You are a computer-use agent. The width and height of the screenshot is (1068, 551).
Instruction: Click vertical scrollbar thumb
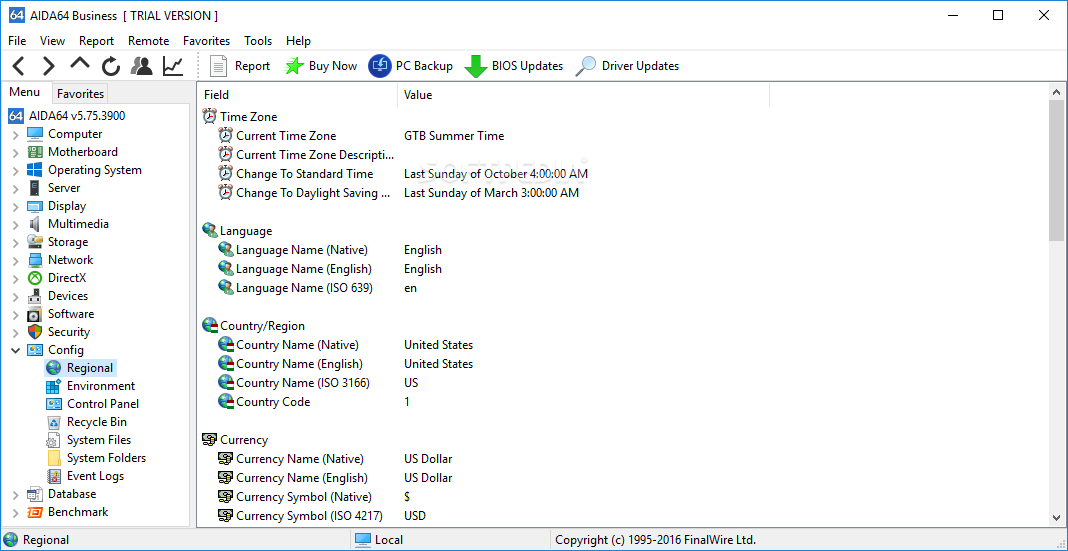1056,170
